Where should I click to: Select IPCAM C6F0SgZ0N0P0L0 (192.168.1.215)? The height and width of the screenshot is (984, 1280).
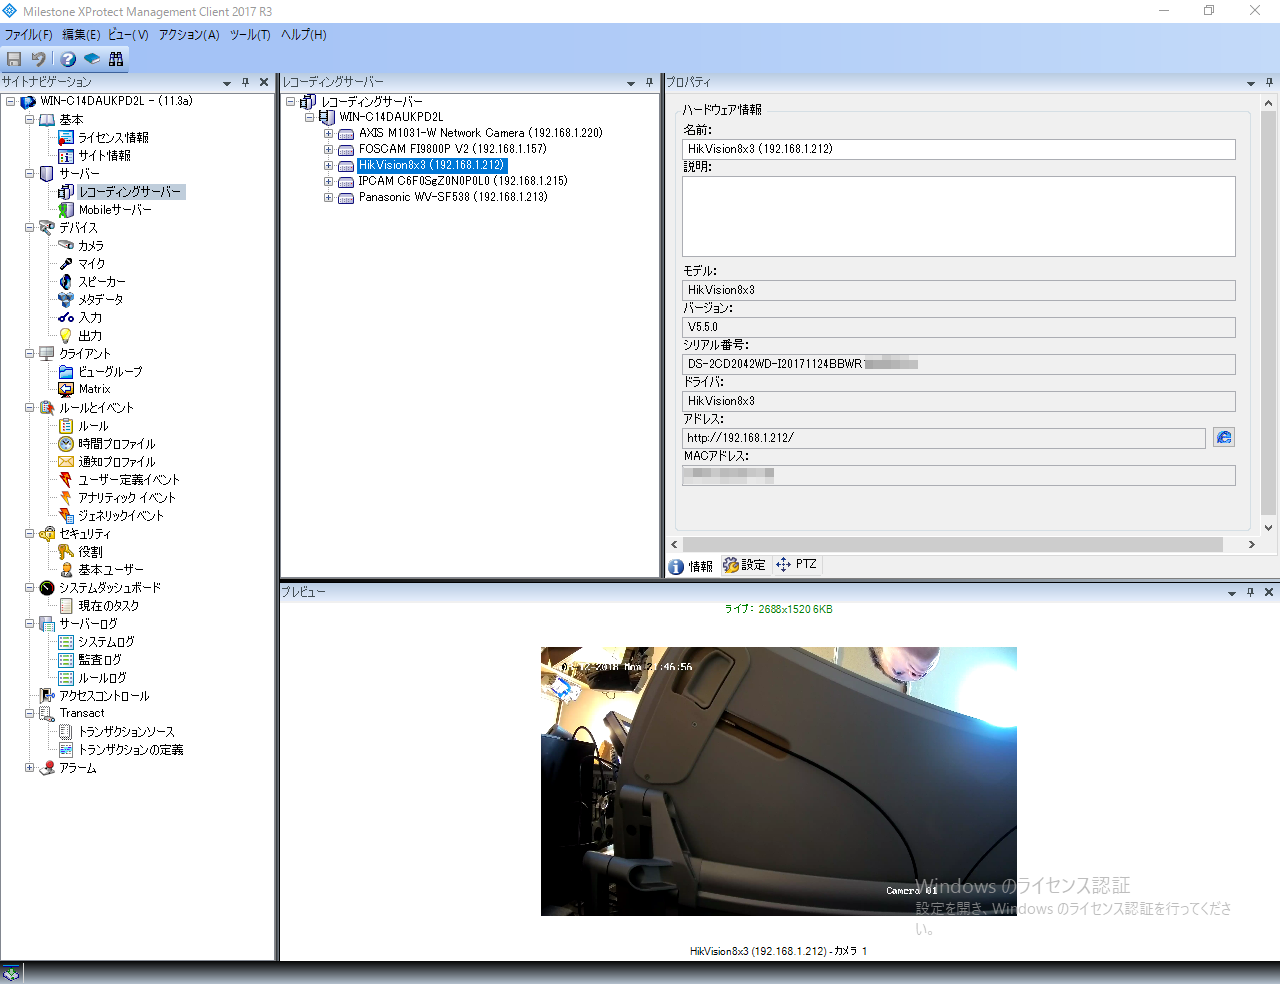(x=463, y=181)
